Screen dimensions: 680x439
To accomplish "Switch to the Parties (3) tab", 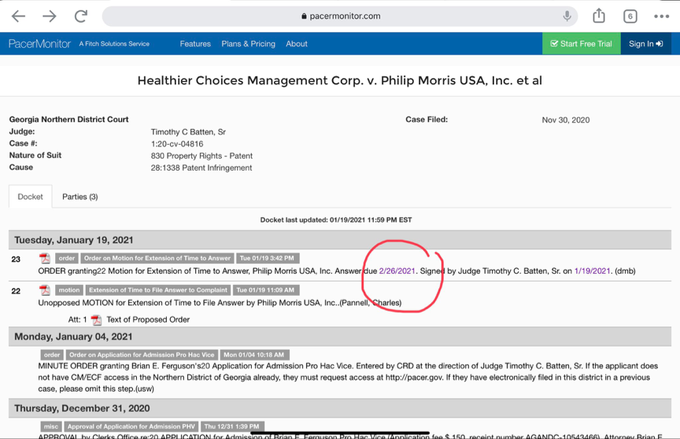I will pos(80,197).
